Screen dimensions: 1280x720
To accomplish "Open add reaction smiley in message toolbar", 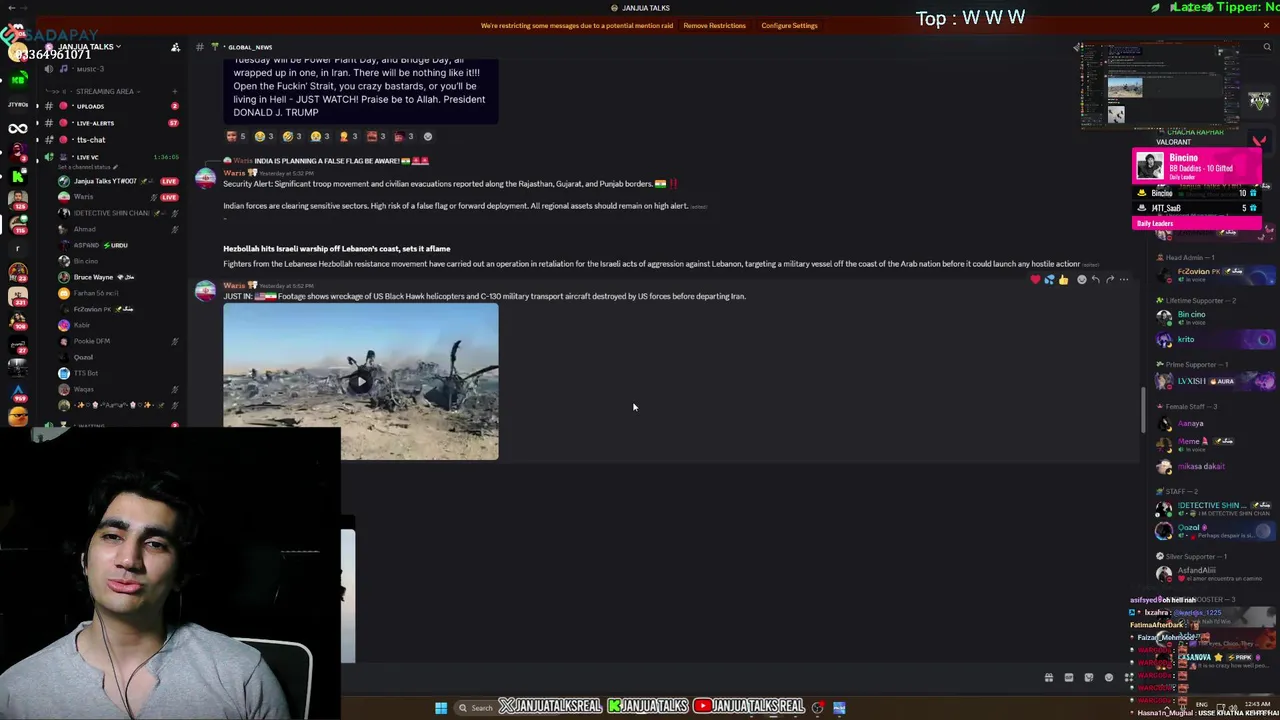I will tap(1081, 280).
